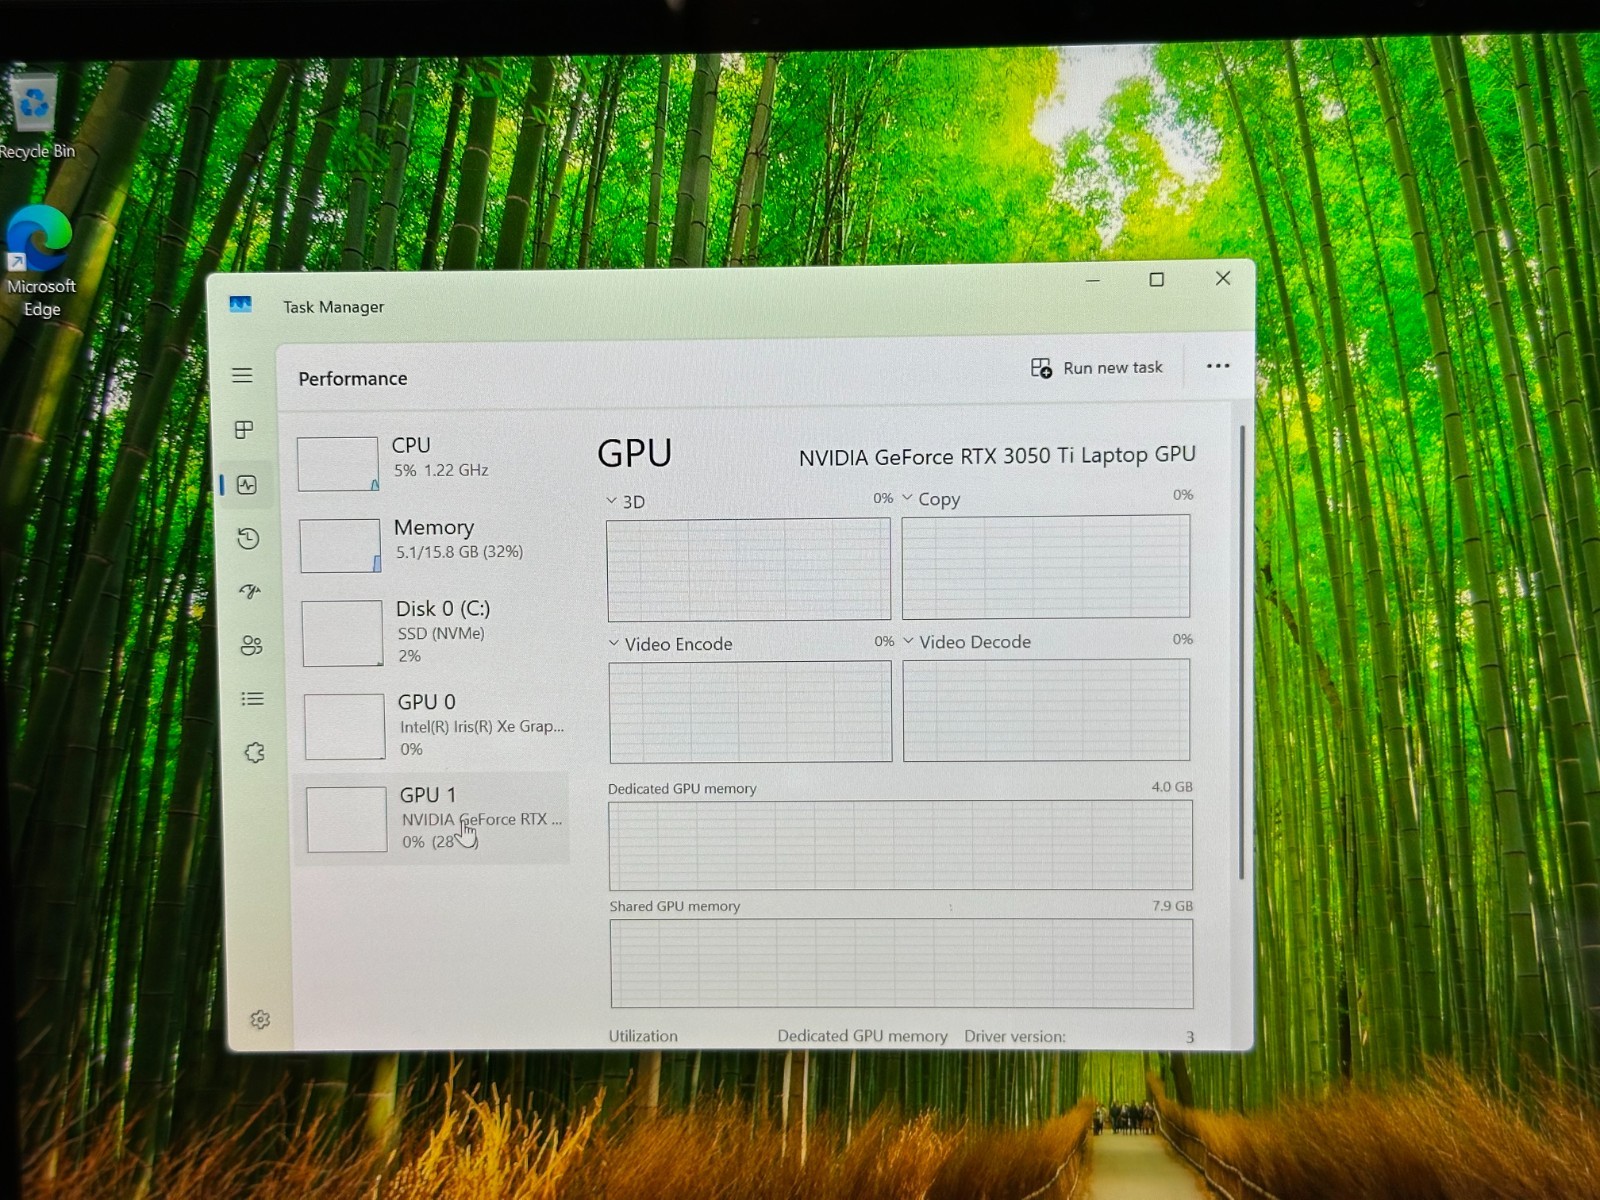Open the Users icon in sidebar

tap(252, 646)
